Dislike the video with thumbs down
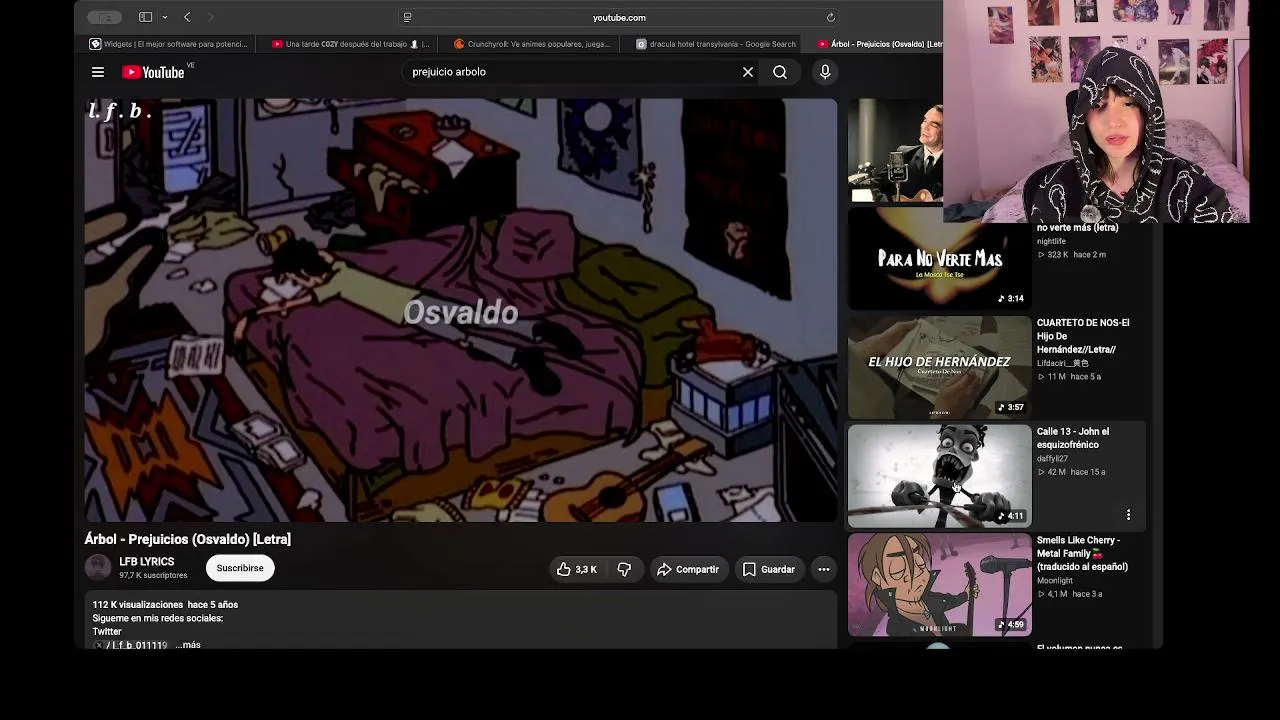This screenshot has width=1280, height=720. pyautogui.click(x=624, y=569)
